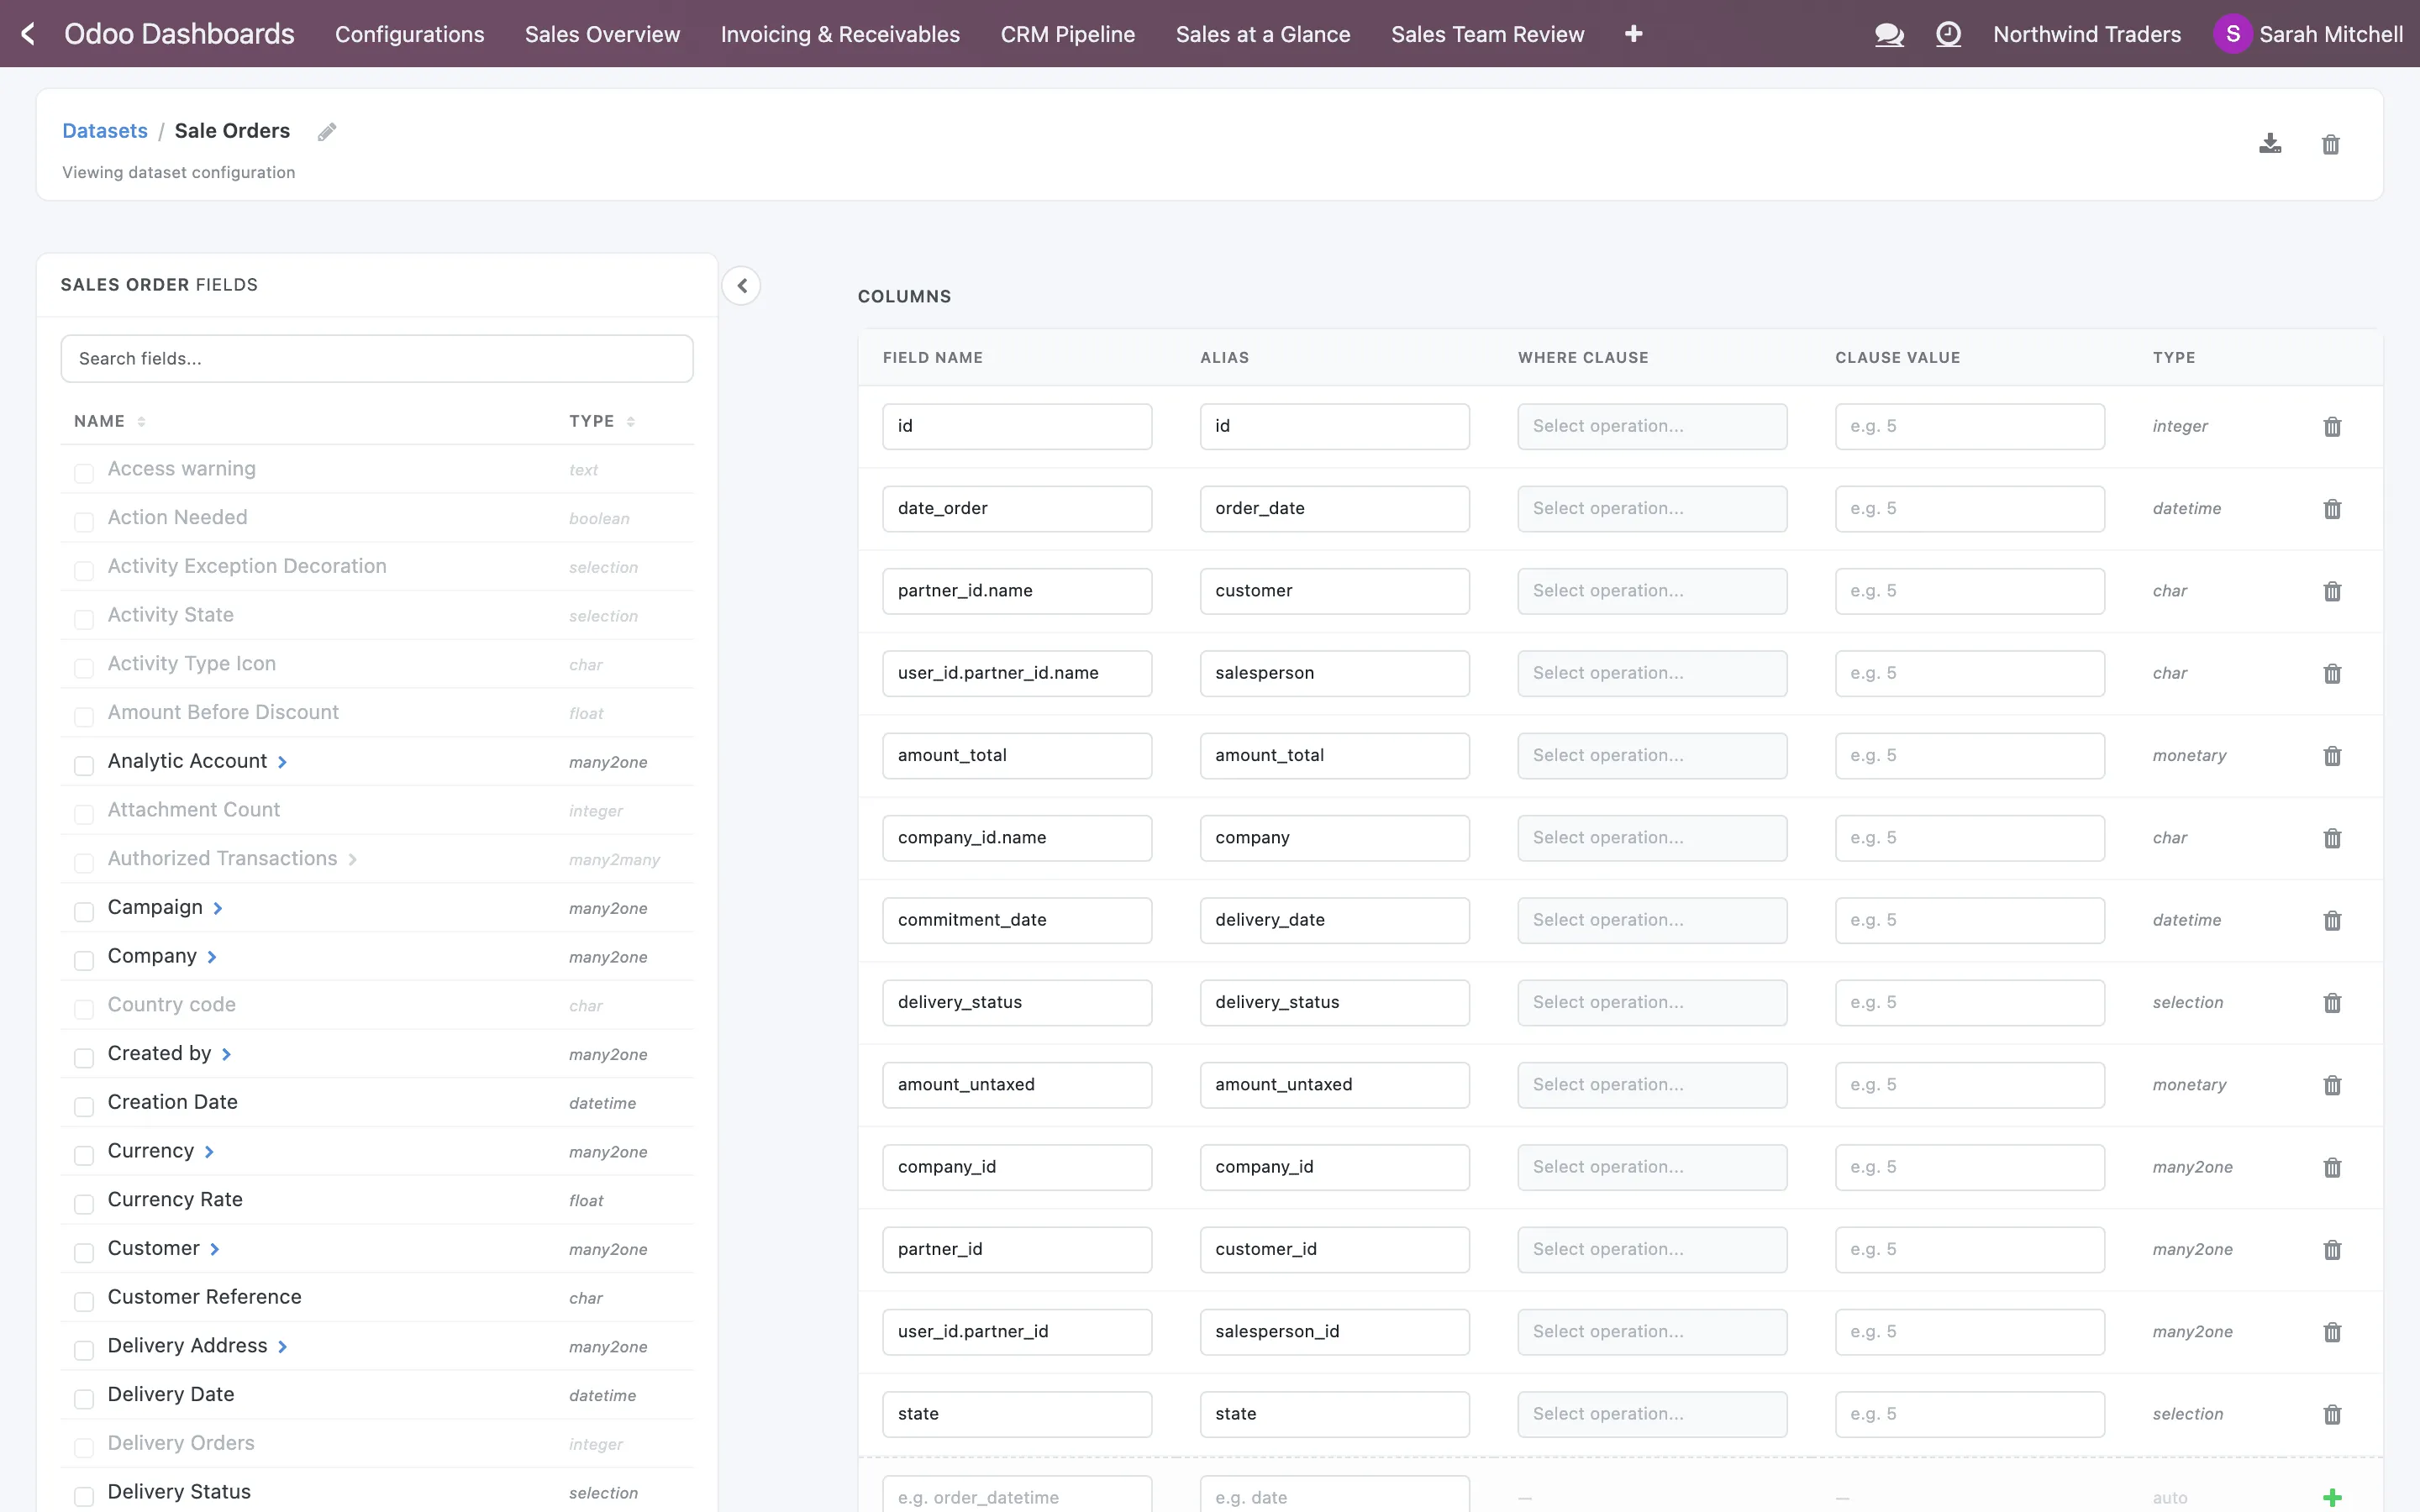The image size is (2420, 1512).
Task: Edit dataset name with pencil icon
Action: (327, 132)
